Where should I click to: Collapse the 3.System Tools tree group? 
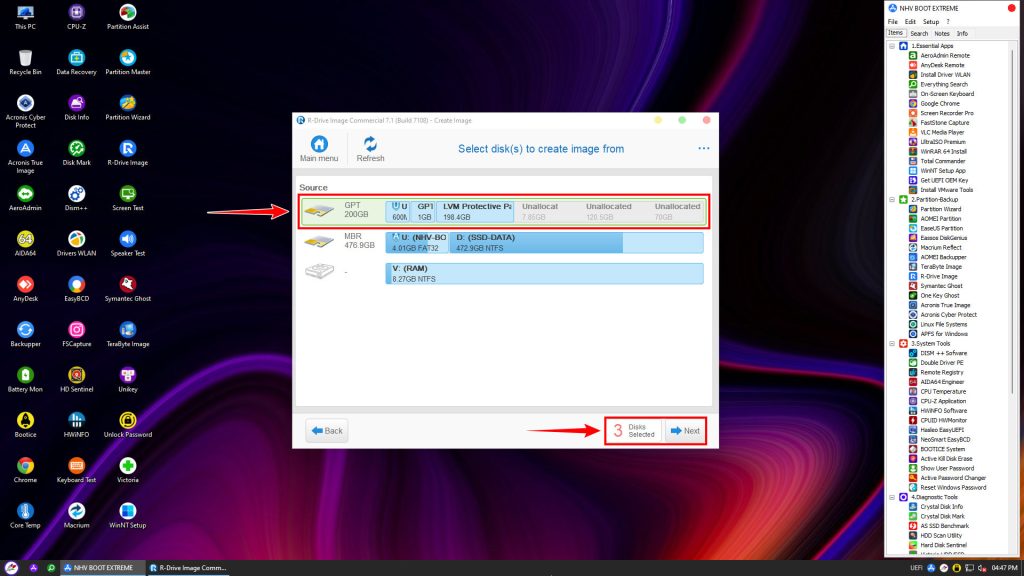point(892,344)
